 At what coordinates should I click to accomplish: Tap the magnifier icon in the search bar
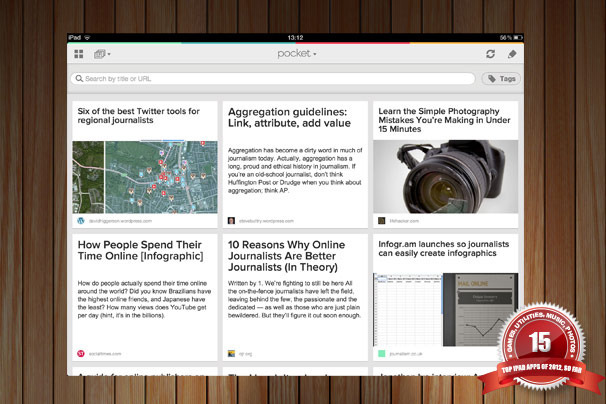(x=79, y=78)
